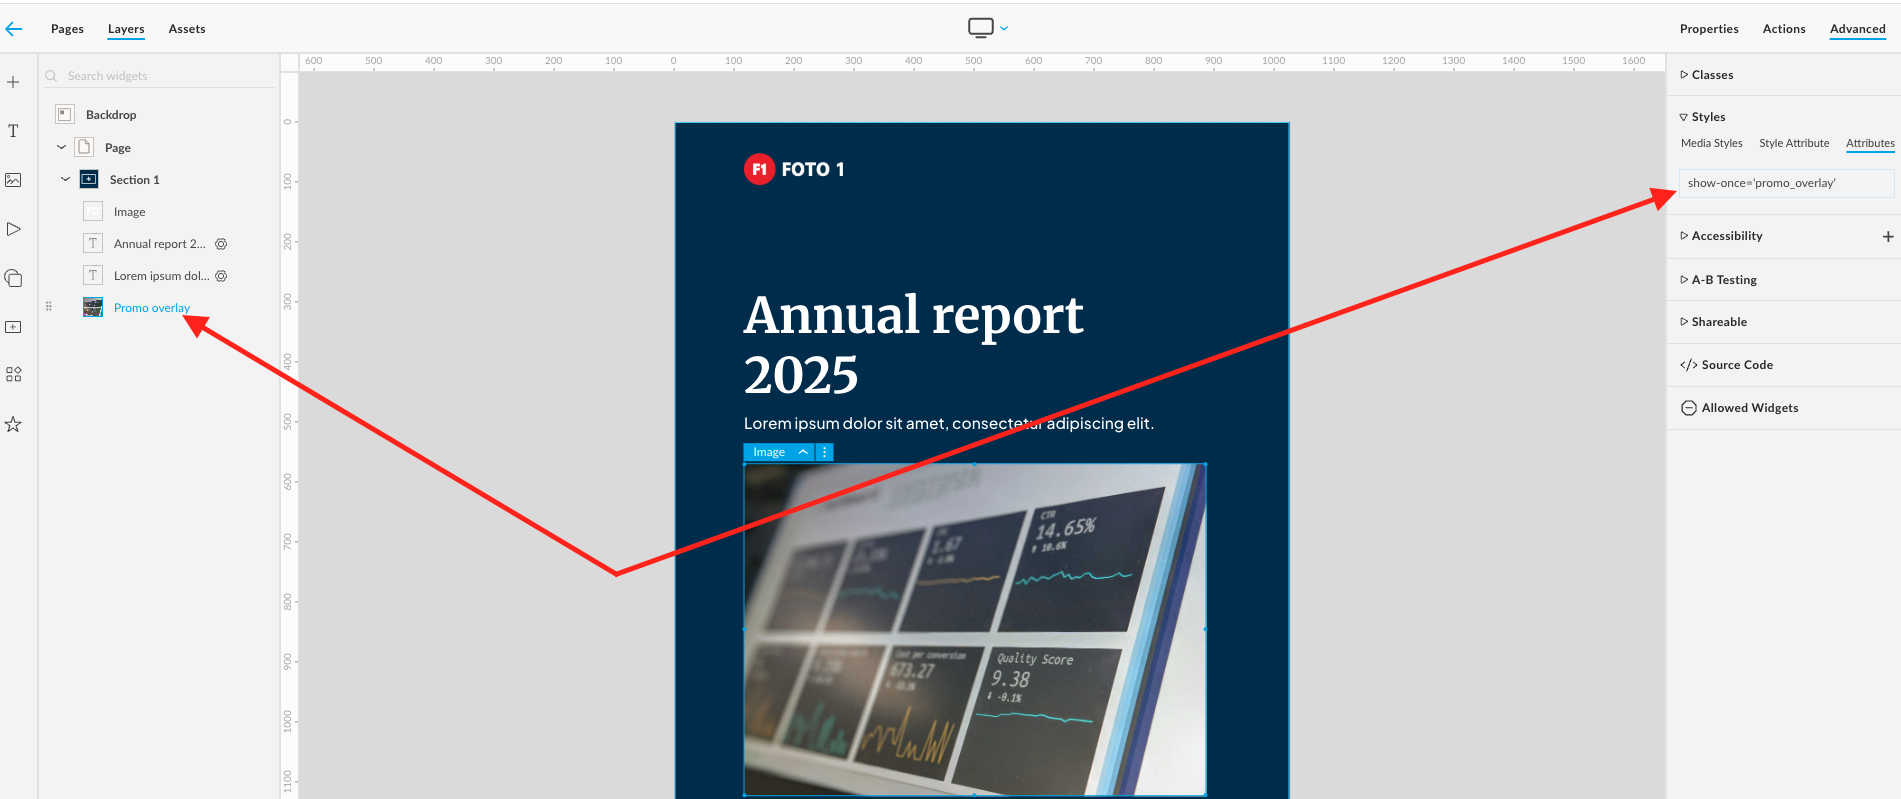The image size is (1901, 799).
Task: Select the Attributes sub-tab
Action: 1870,143
